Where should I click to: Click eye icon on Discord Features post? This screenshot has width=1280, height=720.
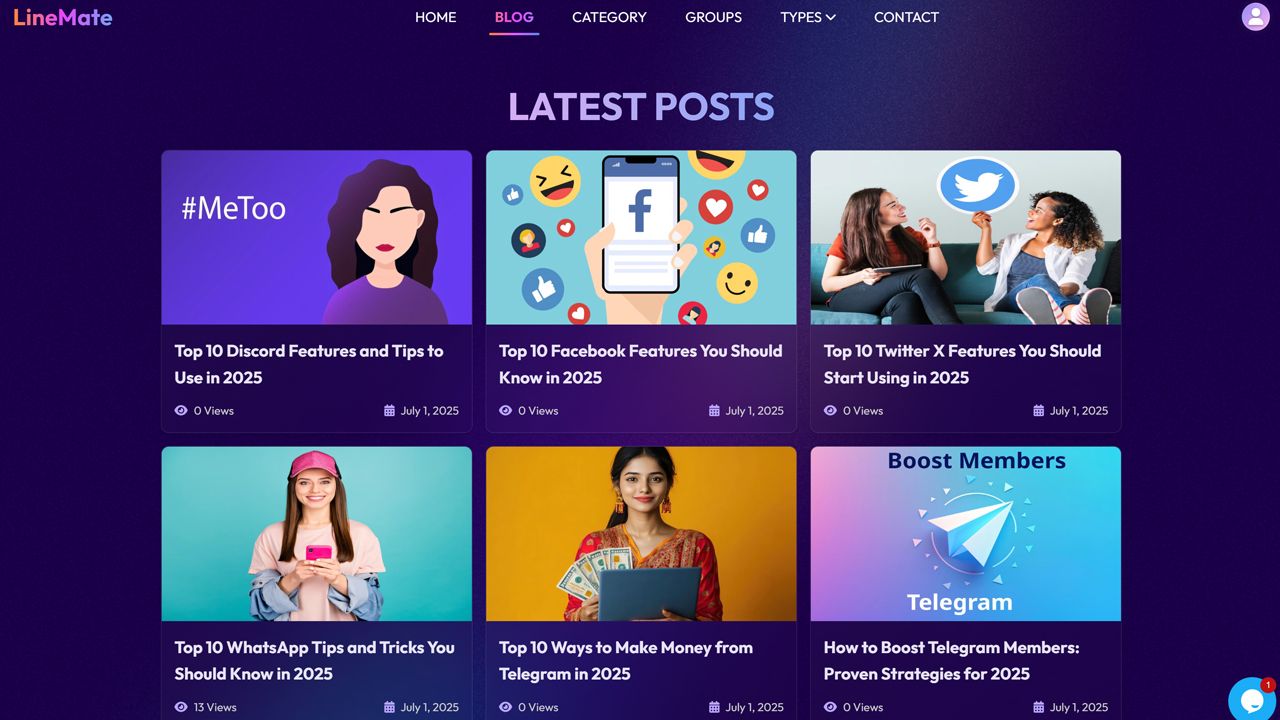pyautogui.click(x=181, y=410)
